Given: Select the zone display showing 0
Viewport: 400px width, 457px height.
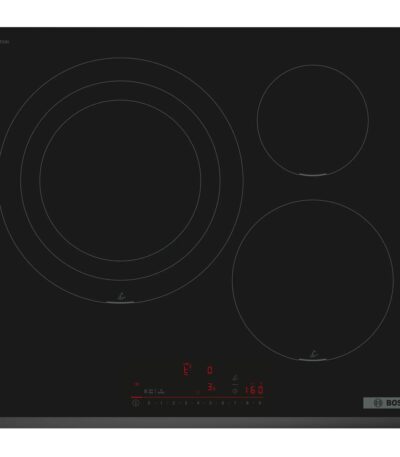Looking at the screenshot, I should pyautogui.click(x=210, y=370).
